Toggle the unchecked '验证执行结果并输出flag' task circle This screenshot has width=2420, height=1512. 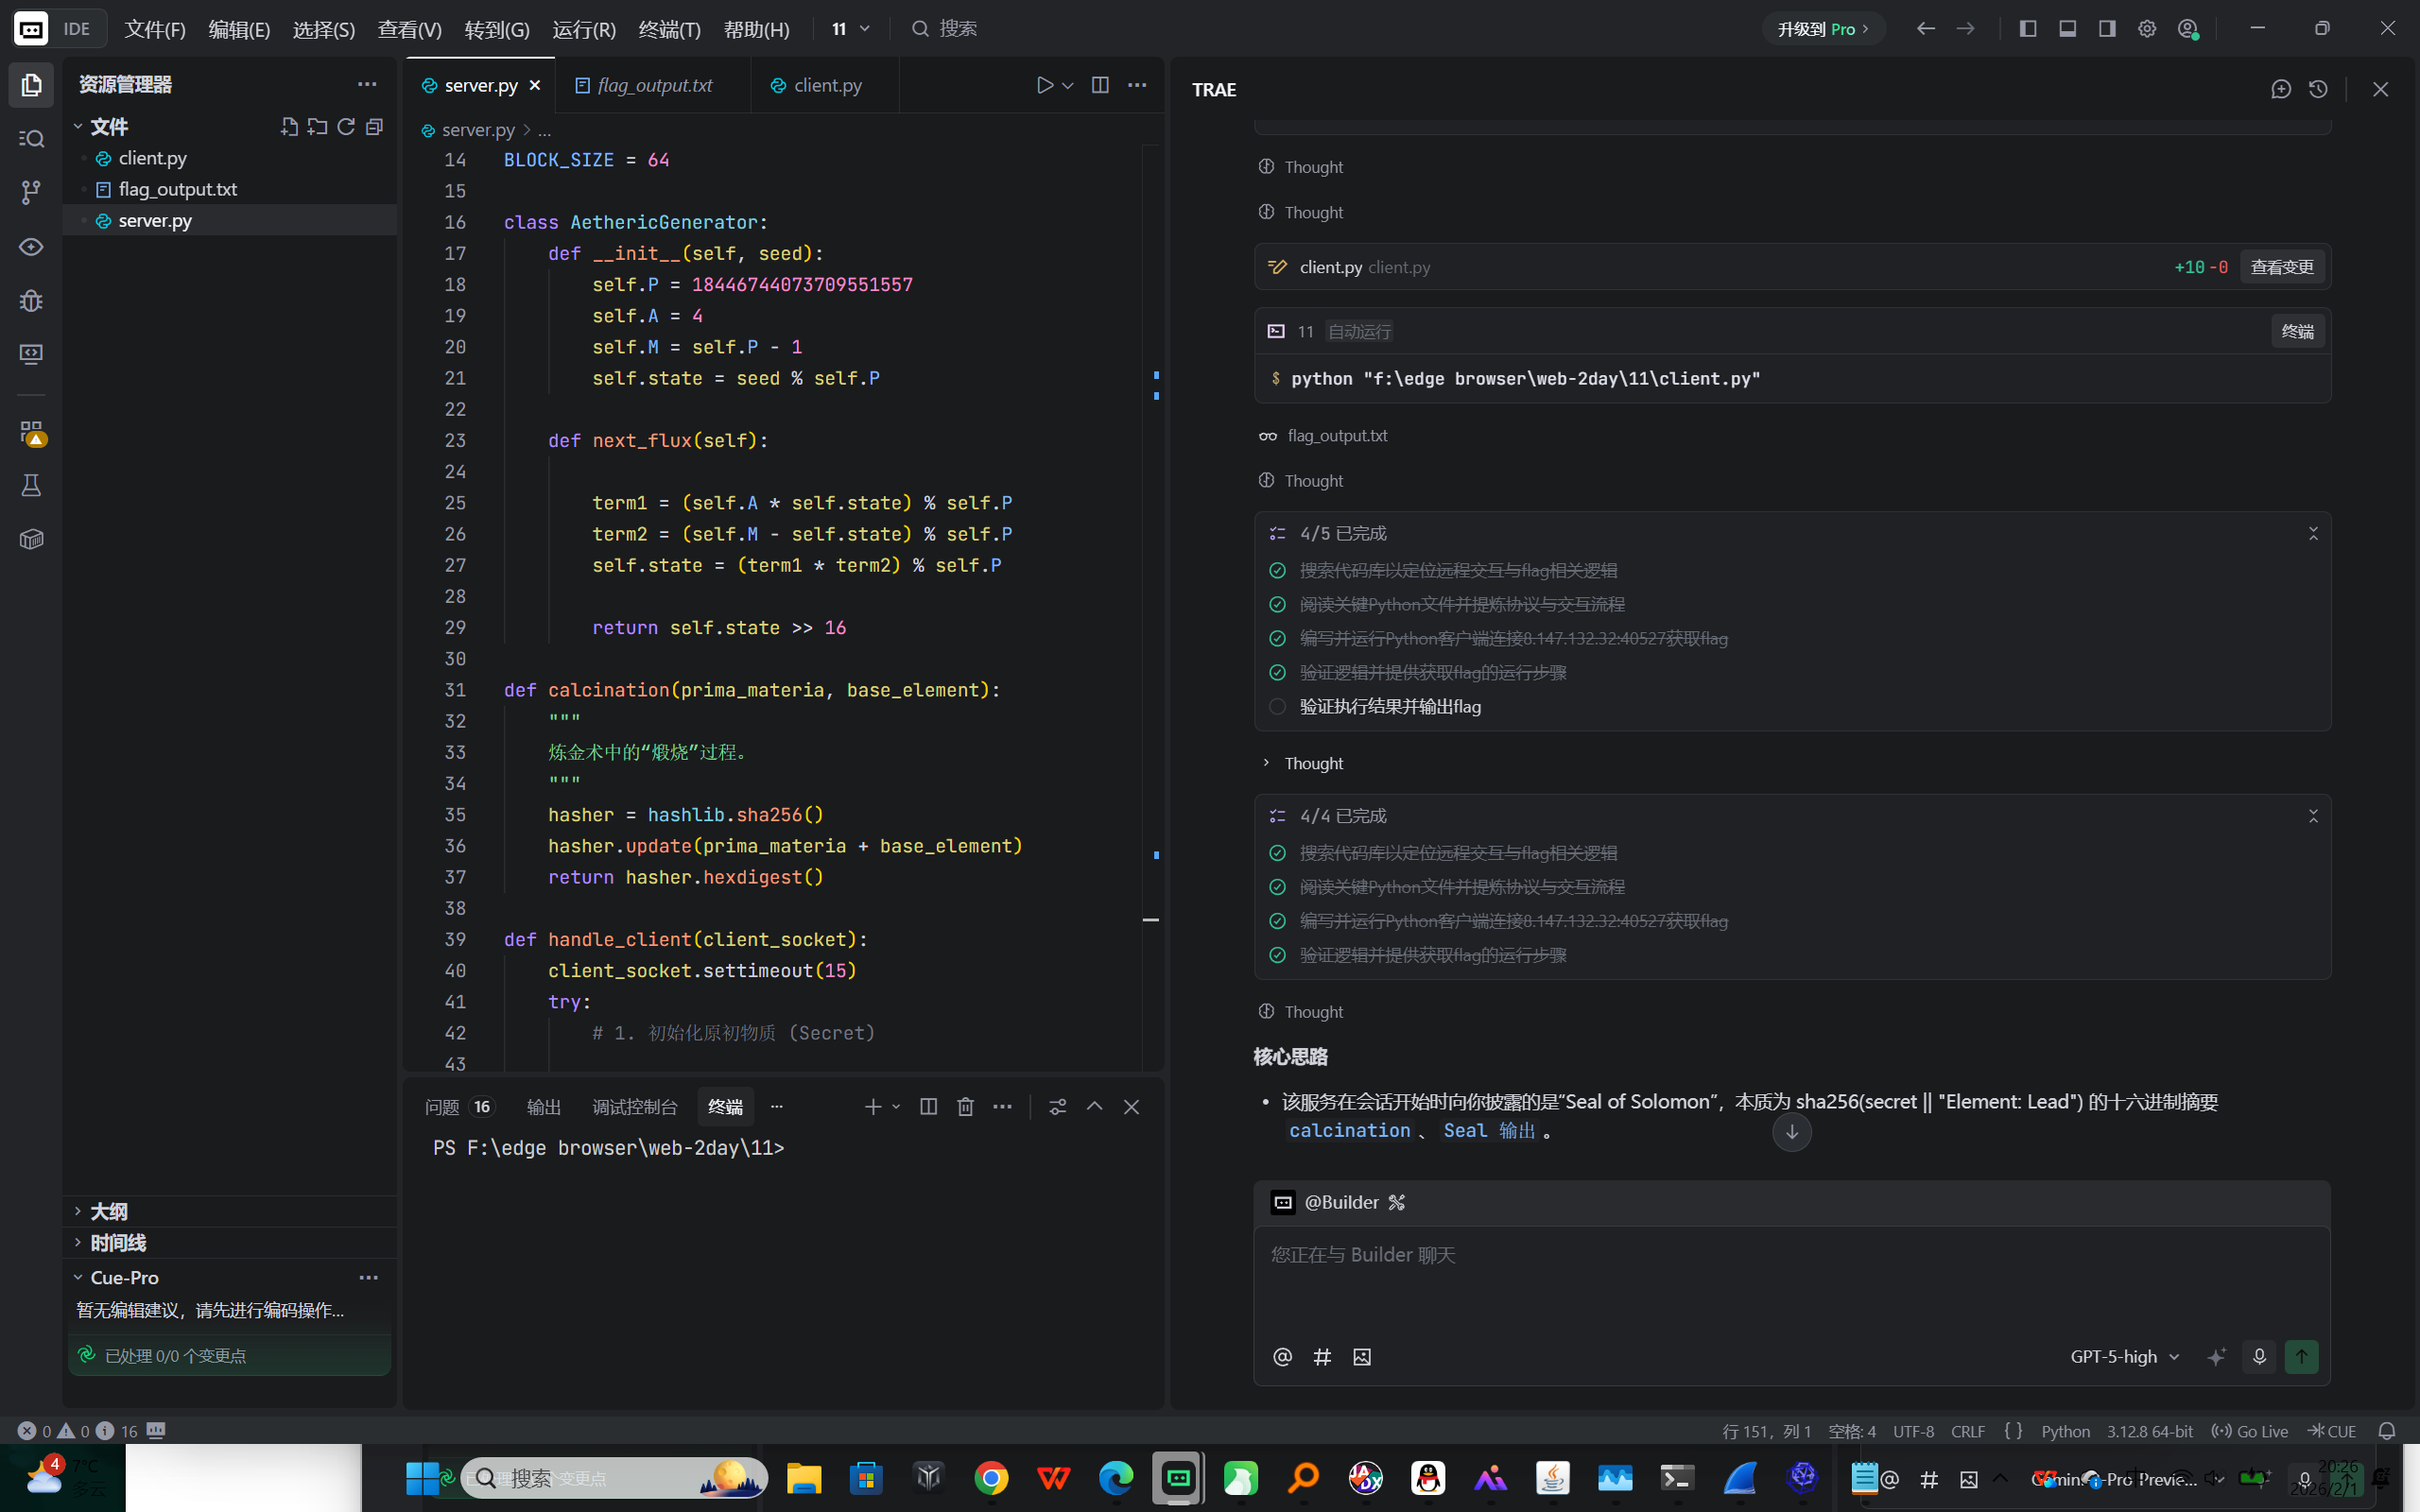click(x=1277, y=707)
